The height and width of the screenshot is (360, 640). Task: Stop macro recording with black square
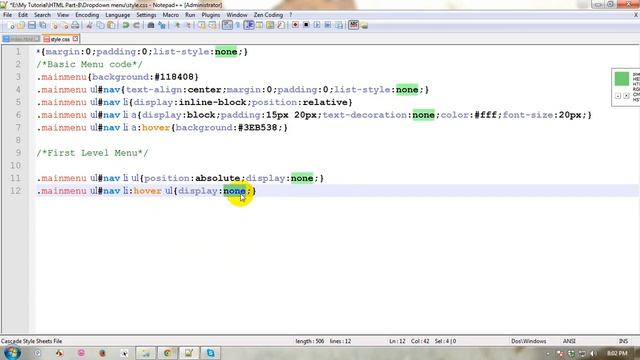pos(306,25)
